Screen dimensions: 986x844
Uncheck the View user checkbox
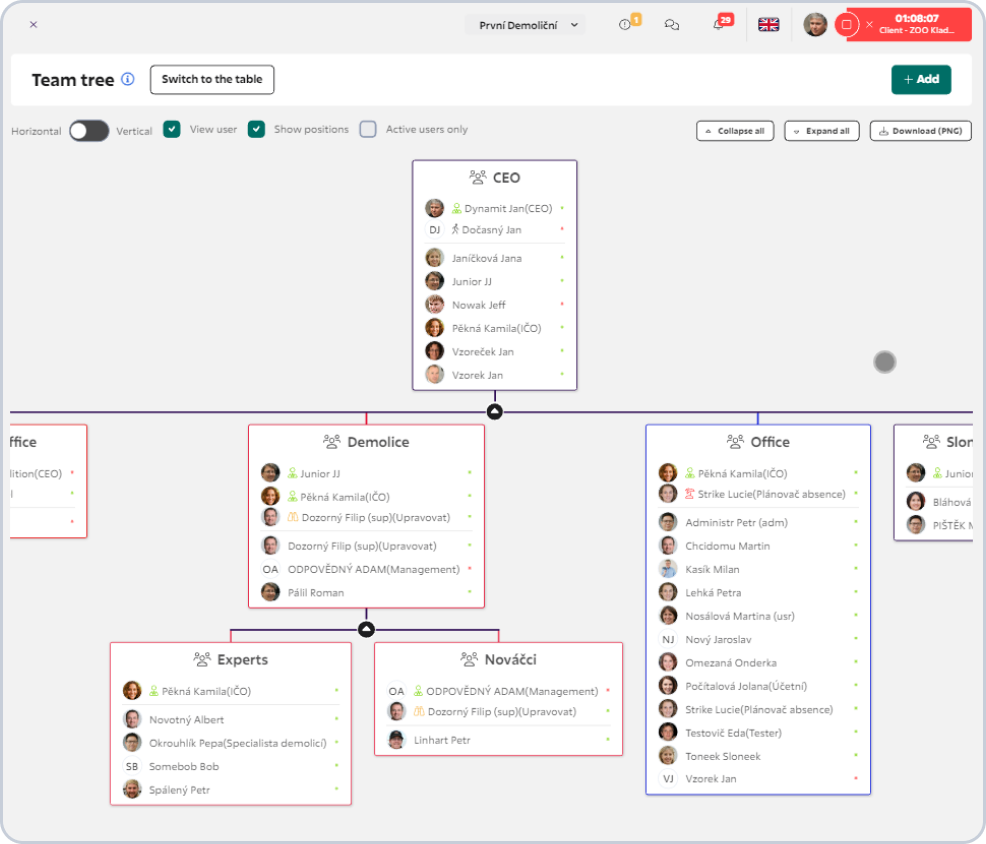coord(172,129)
